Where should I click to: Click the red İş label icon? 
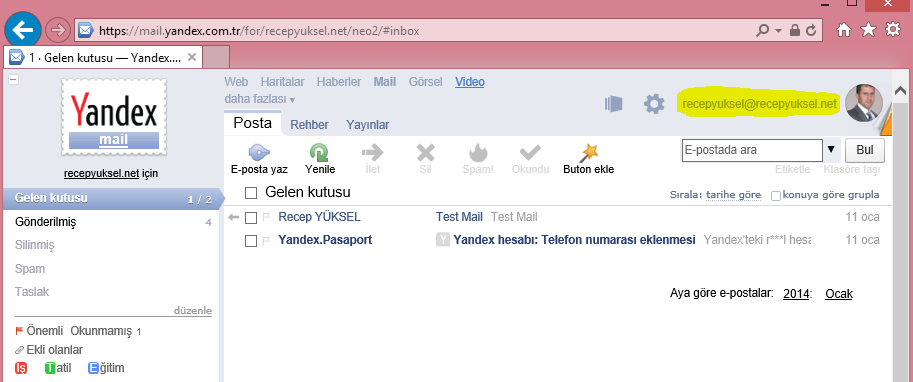[21, 368]
